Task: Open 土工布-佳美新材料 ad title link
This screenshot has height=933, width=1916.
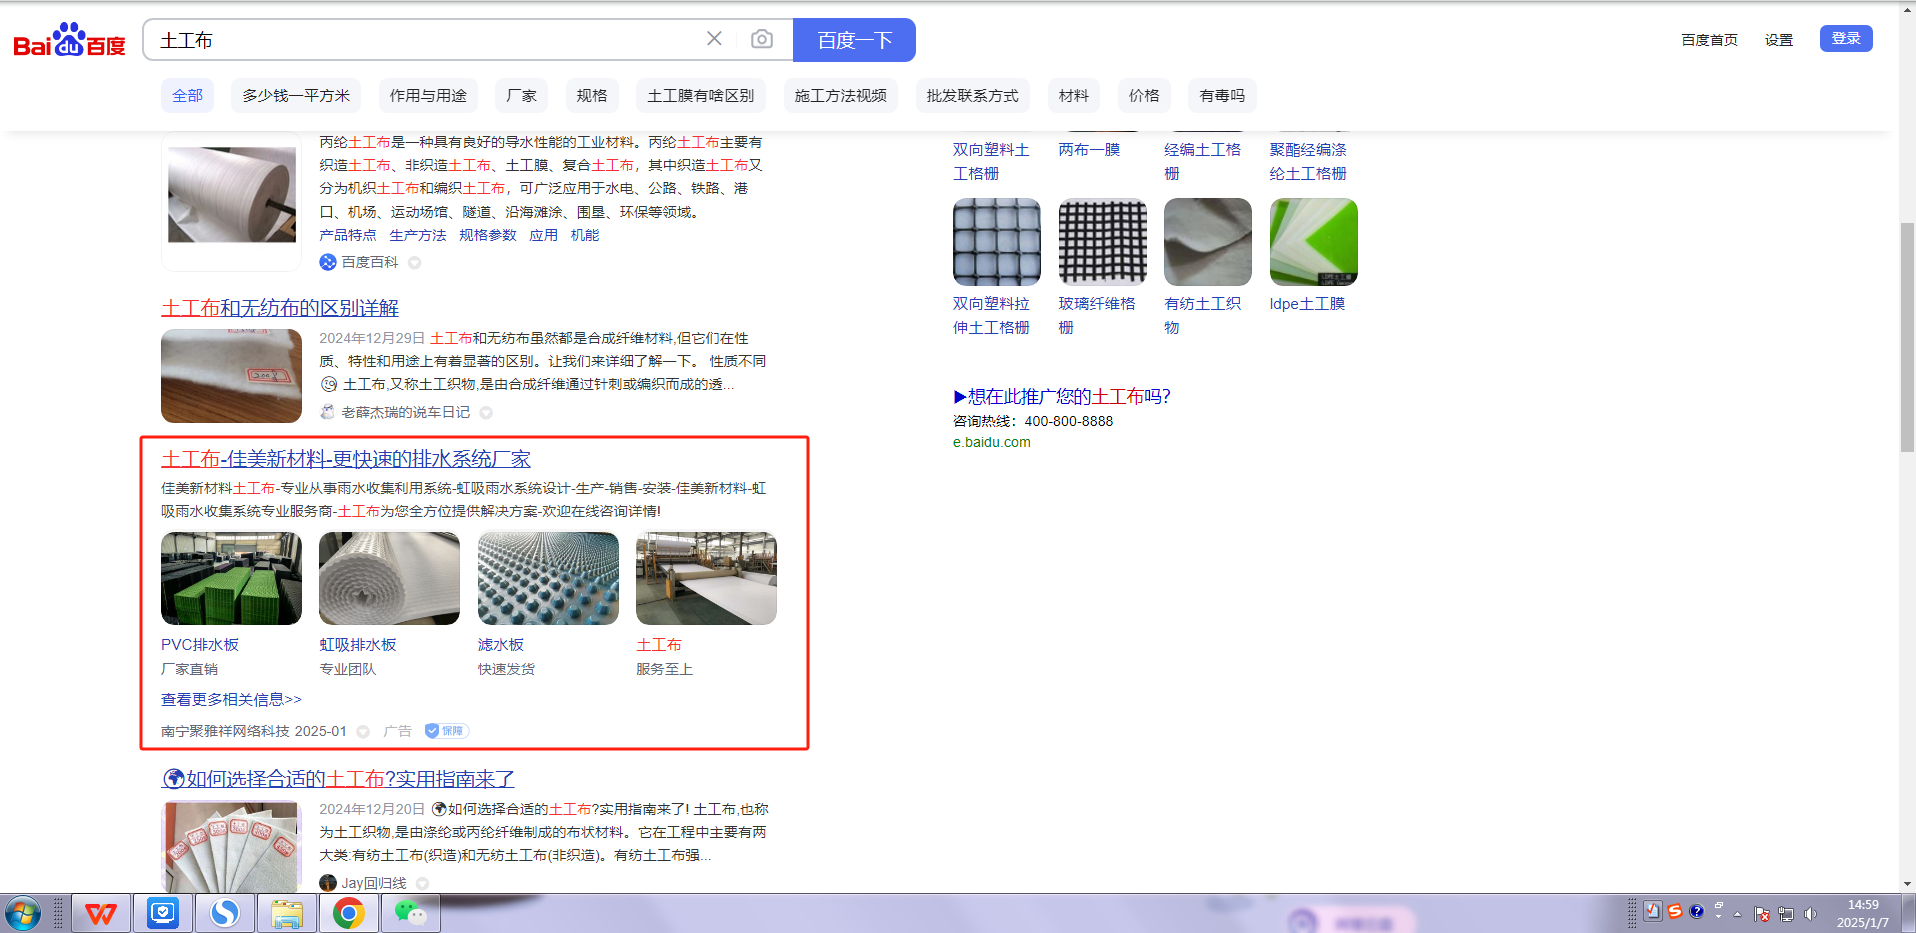Action: click(346, 459)
